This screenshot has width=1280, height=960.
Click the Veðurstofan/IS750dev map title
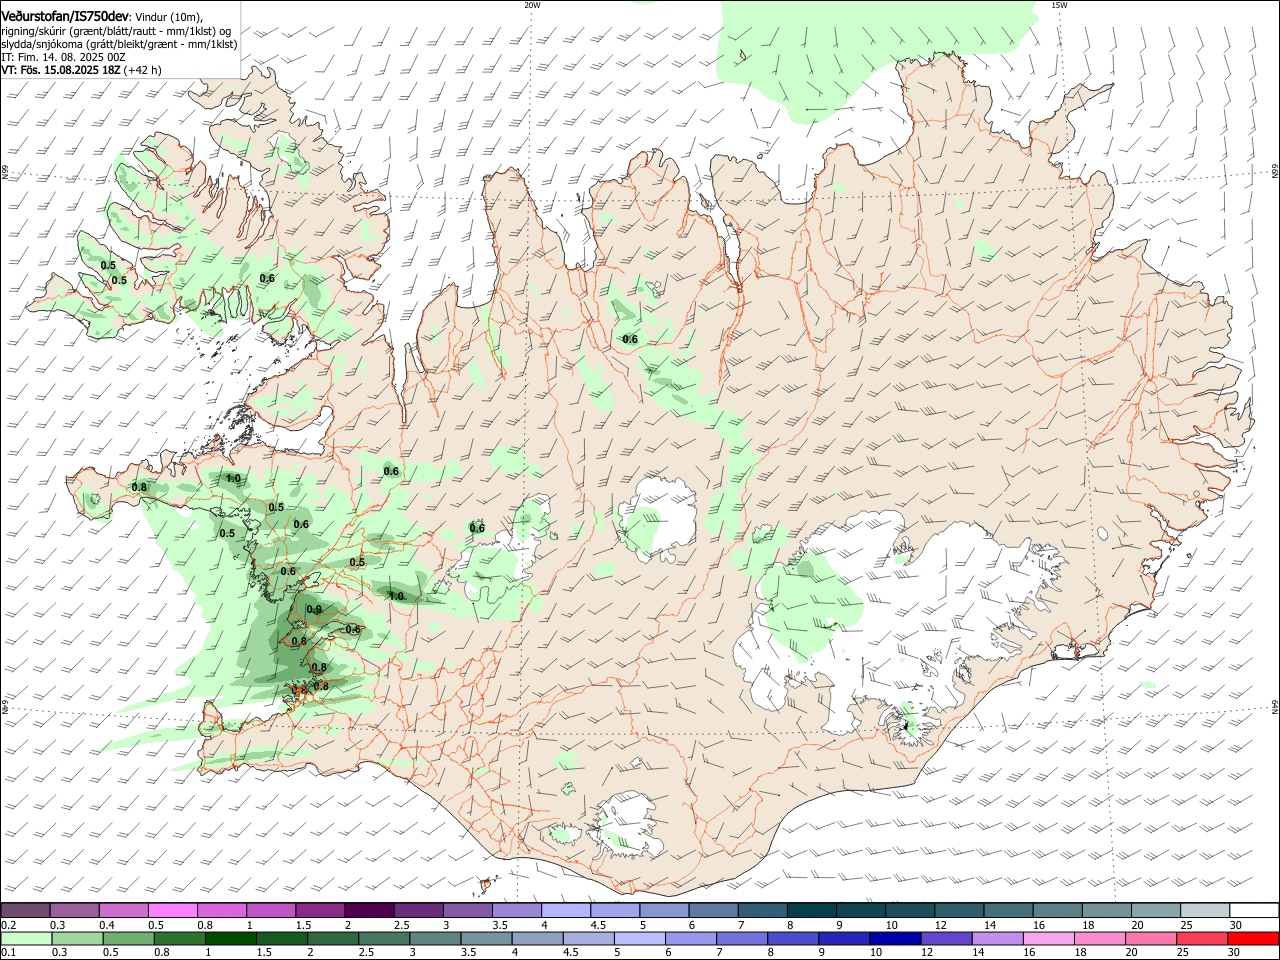pyautogui.click(x=65, y=16)
